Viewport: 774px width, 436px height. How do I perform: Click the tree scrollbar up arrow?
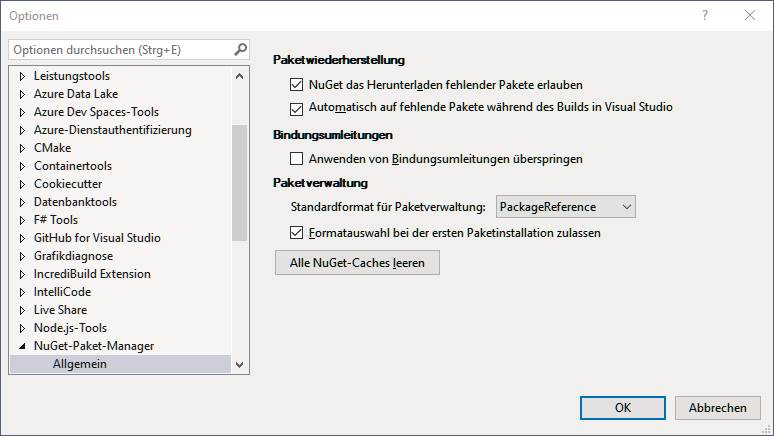239,76
